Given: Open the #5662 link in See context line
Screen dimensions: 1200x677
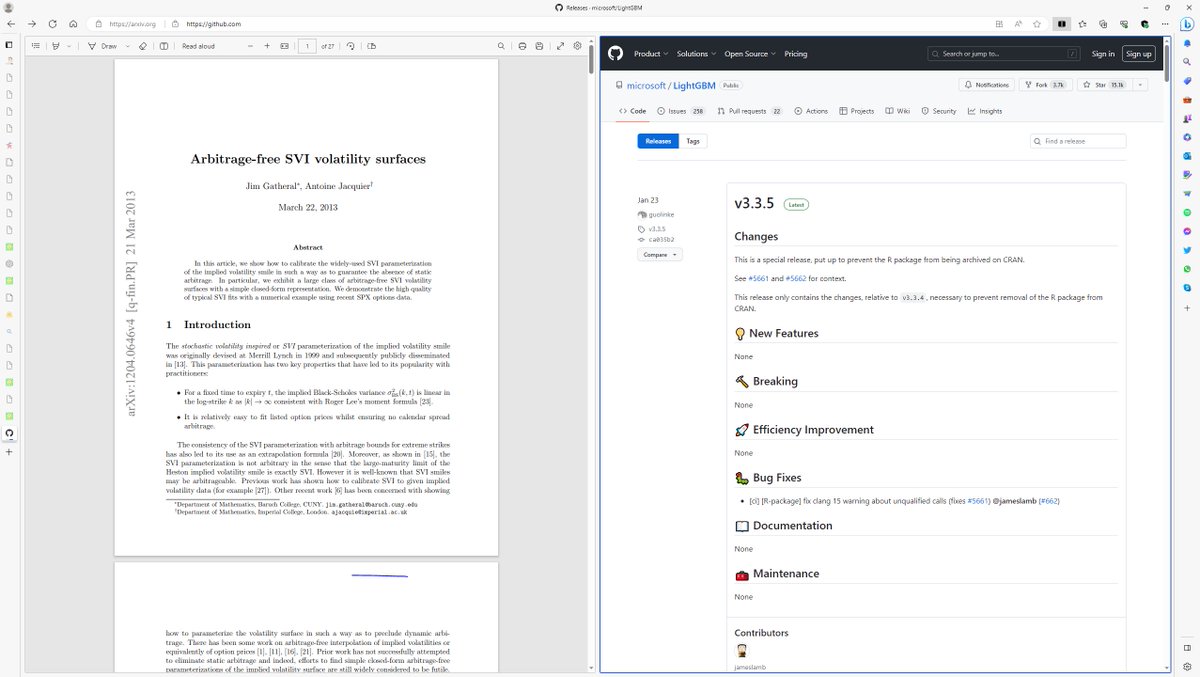Looking at the screenshot, I should 796,278.
